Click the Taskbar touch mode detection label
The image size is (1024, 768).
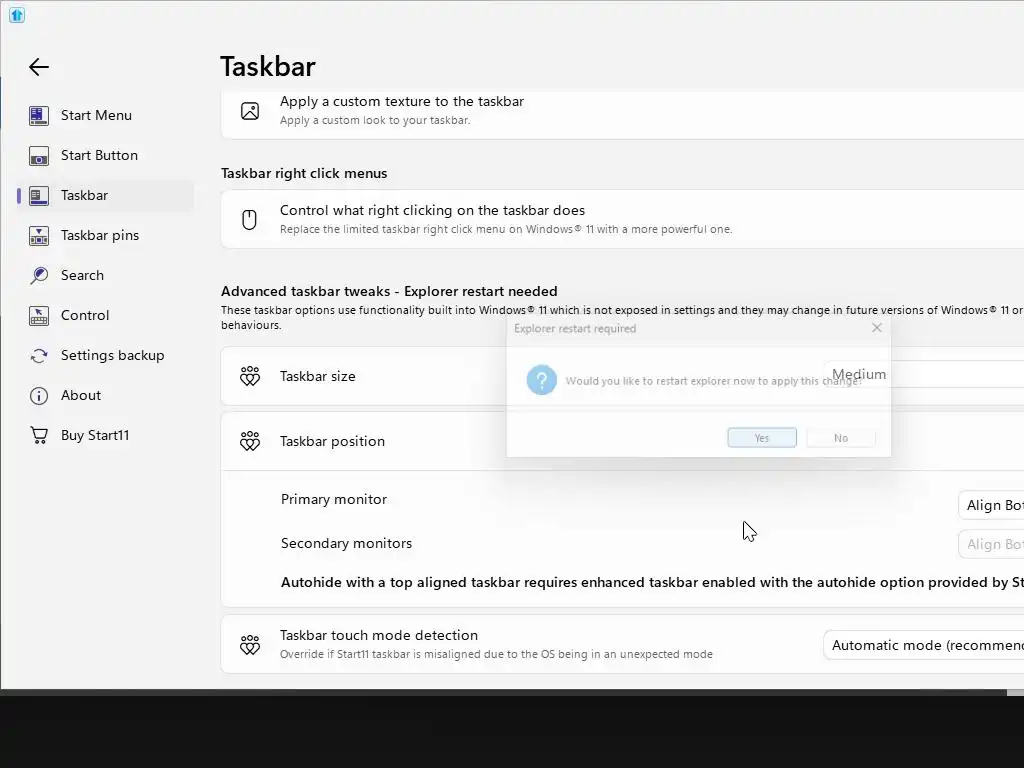[379, 635]
